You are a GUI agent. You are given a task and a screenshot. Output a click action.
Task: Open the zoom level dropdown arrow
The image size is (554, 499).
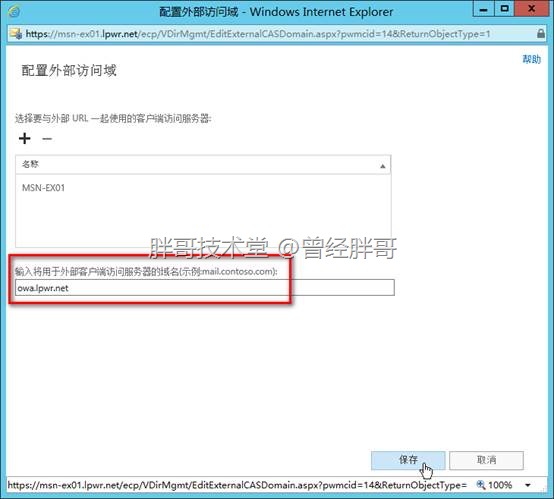(528, 485)
